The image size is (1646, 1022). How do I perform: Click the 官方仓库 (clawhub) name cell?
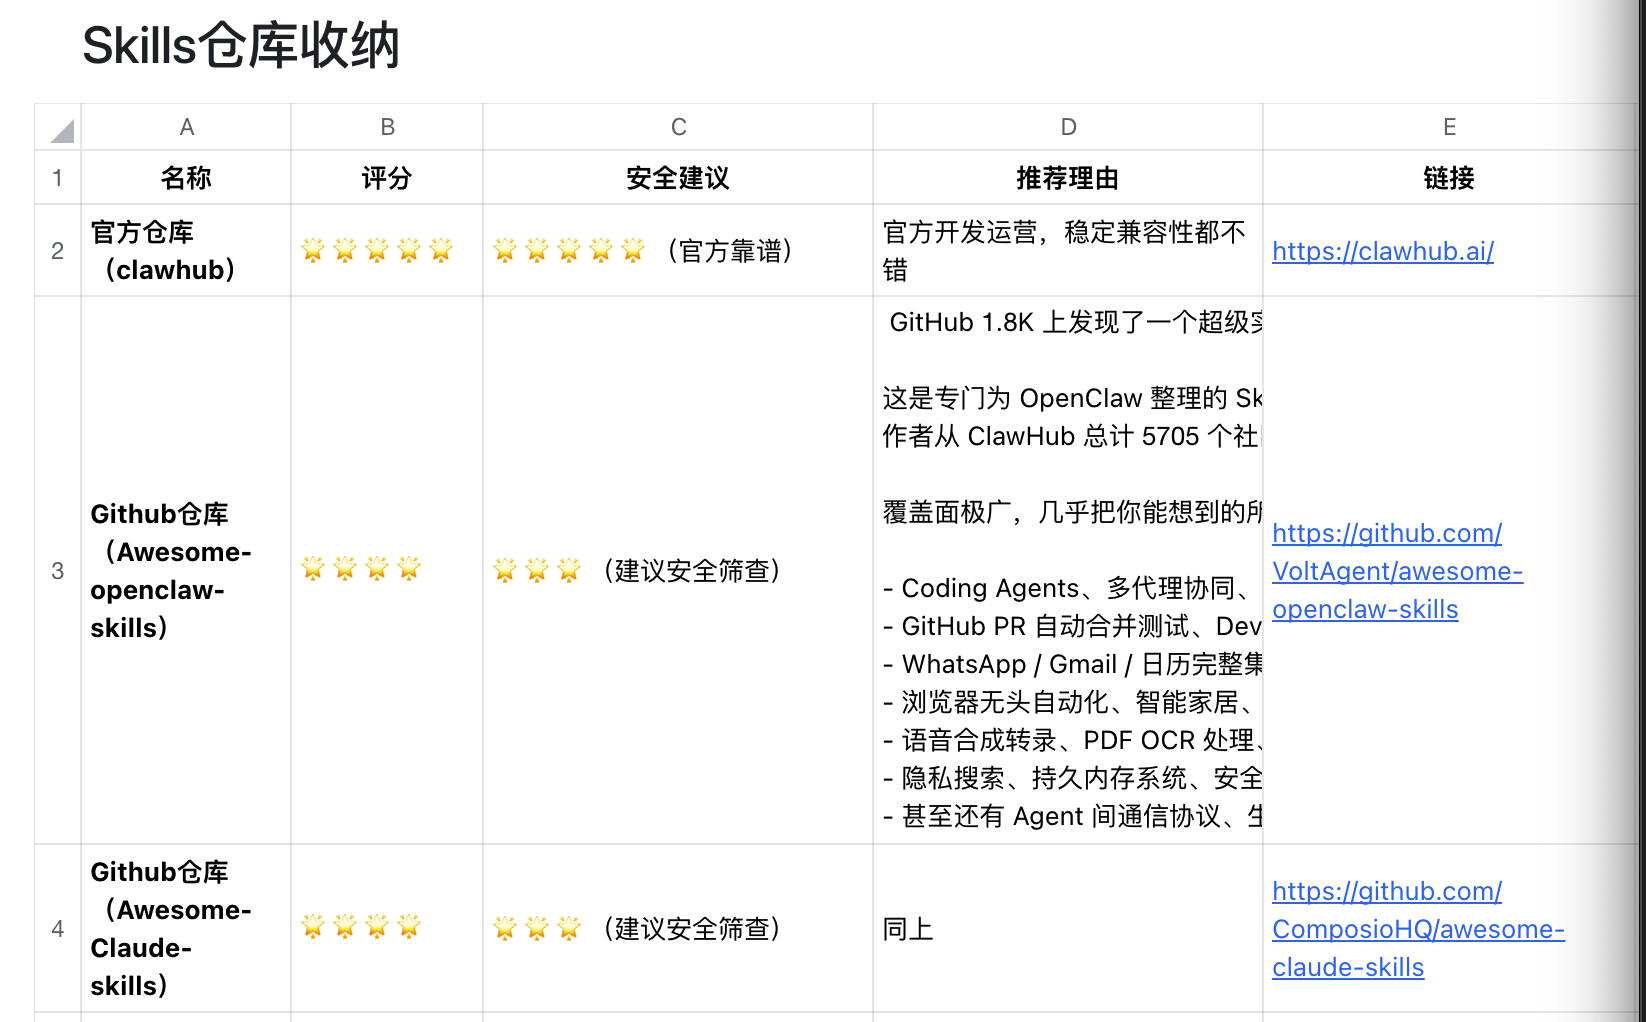click(186, 251)
